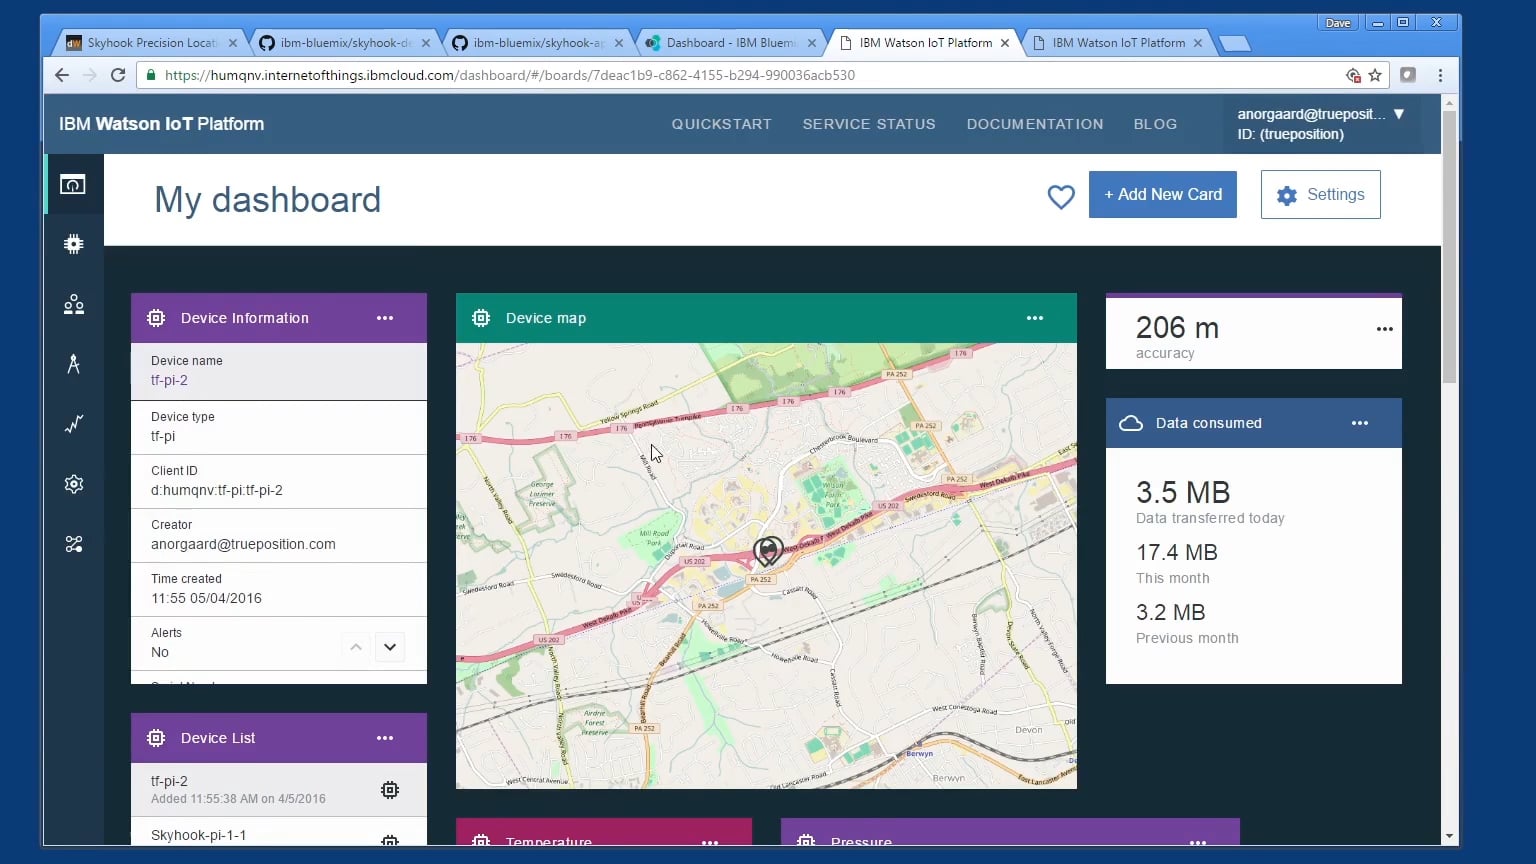The image size is (1536, 864).
Task: Click up chevron in Device Information list
Action: click(x=356, y=647)
